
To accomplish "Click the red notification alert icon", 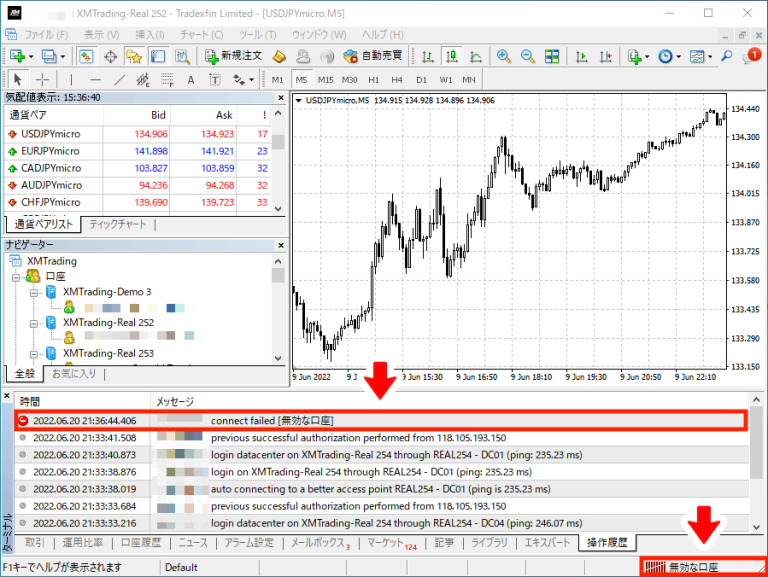I will coord(753,55).
